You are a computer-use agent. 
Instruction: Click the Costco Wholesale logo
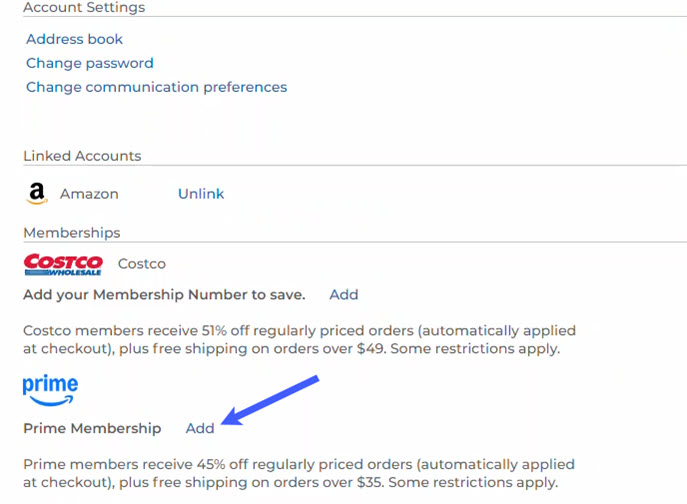click(x=63, y=264)
